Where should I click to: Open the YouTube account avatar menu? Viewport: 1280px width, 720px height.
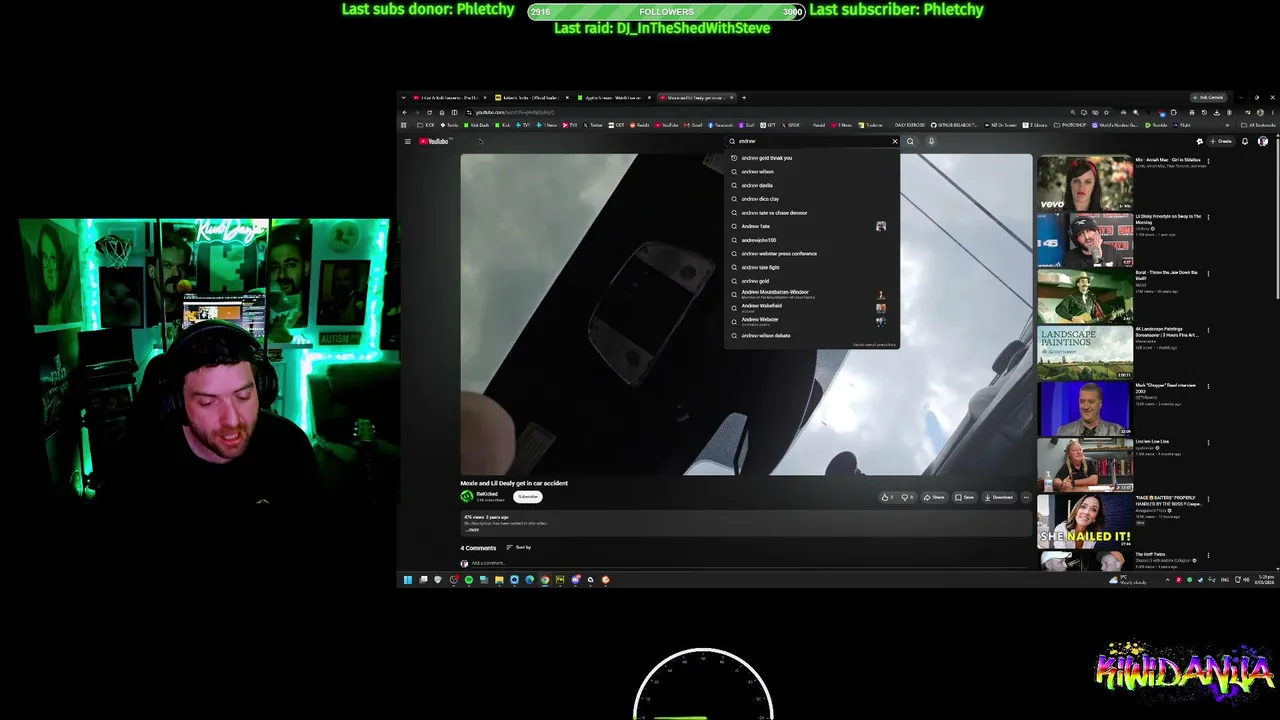pos(1263,141)
